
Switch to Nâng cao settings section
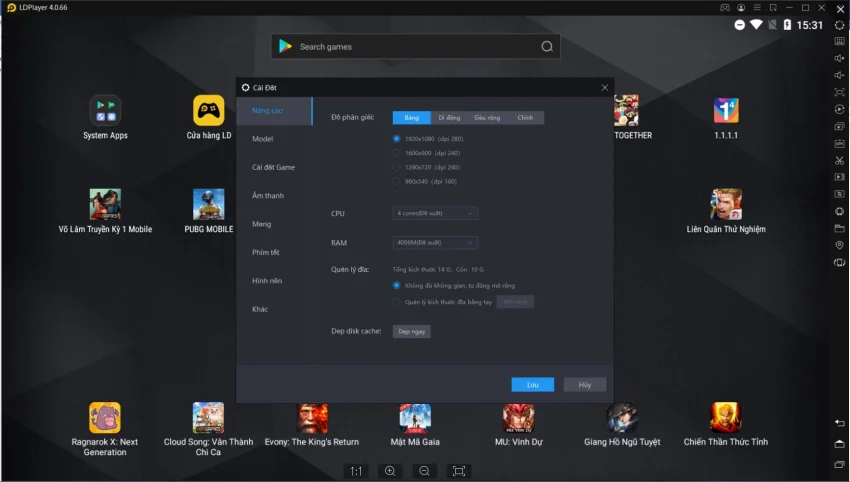point(274,111)
